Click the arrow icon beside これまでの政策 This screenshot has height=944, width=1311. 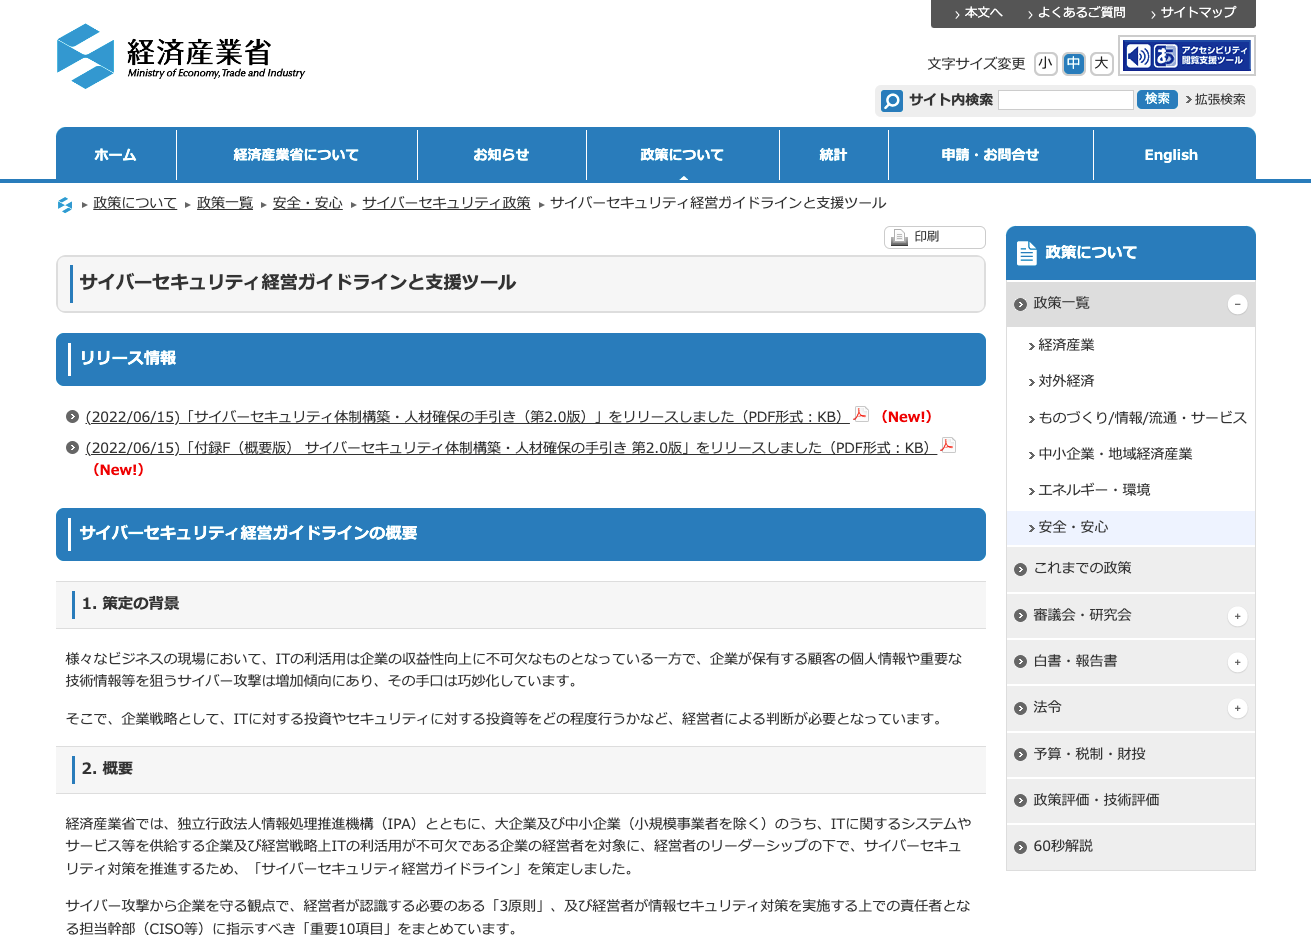[1019, 569]
